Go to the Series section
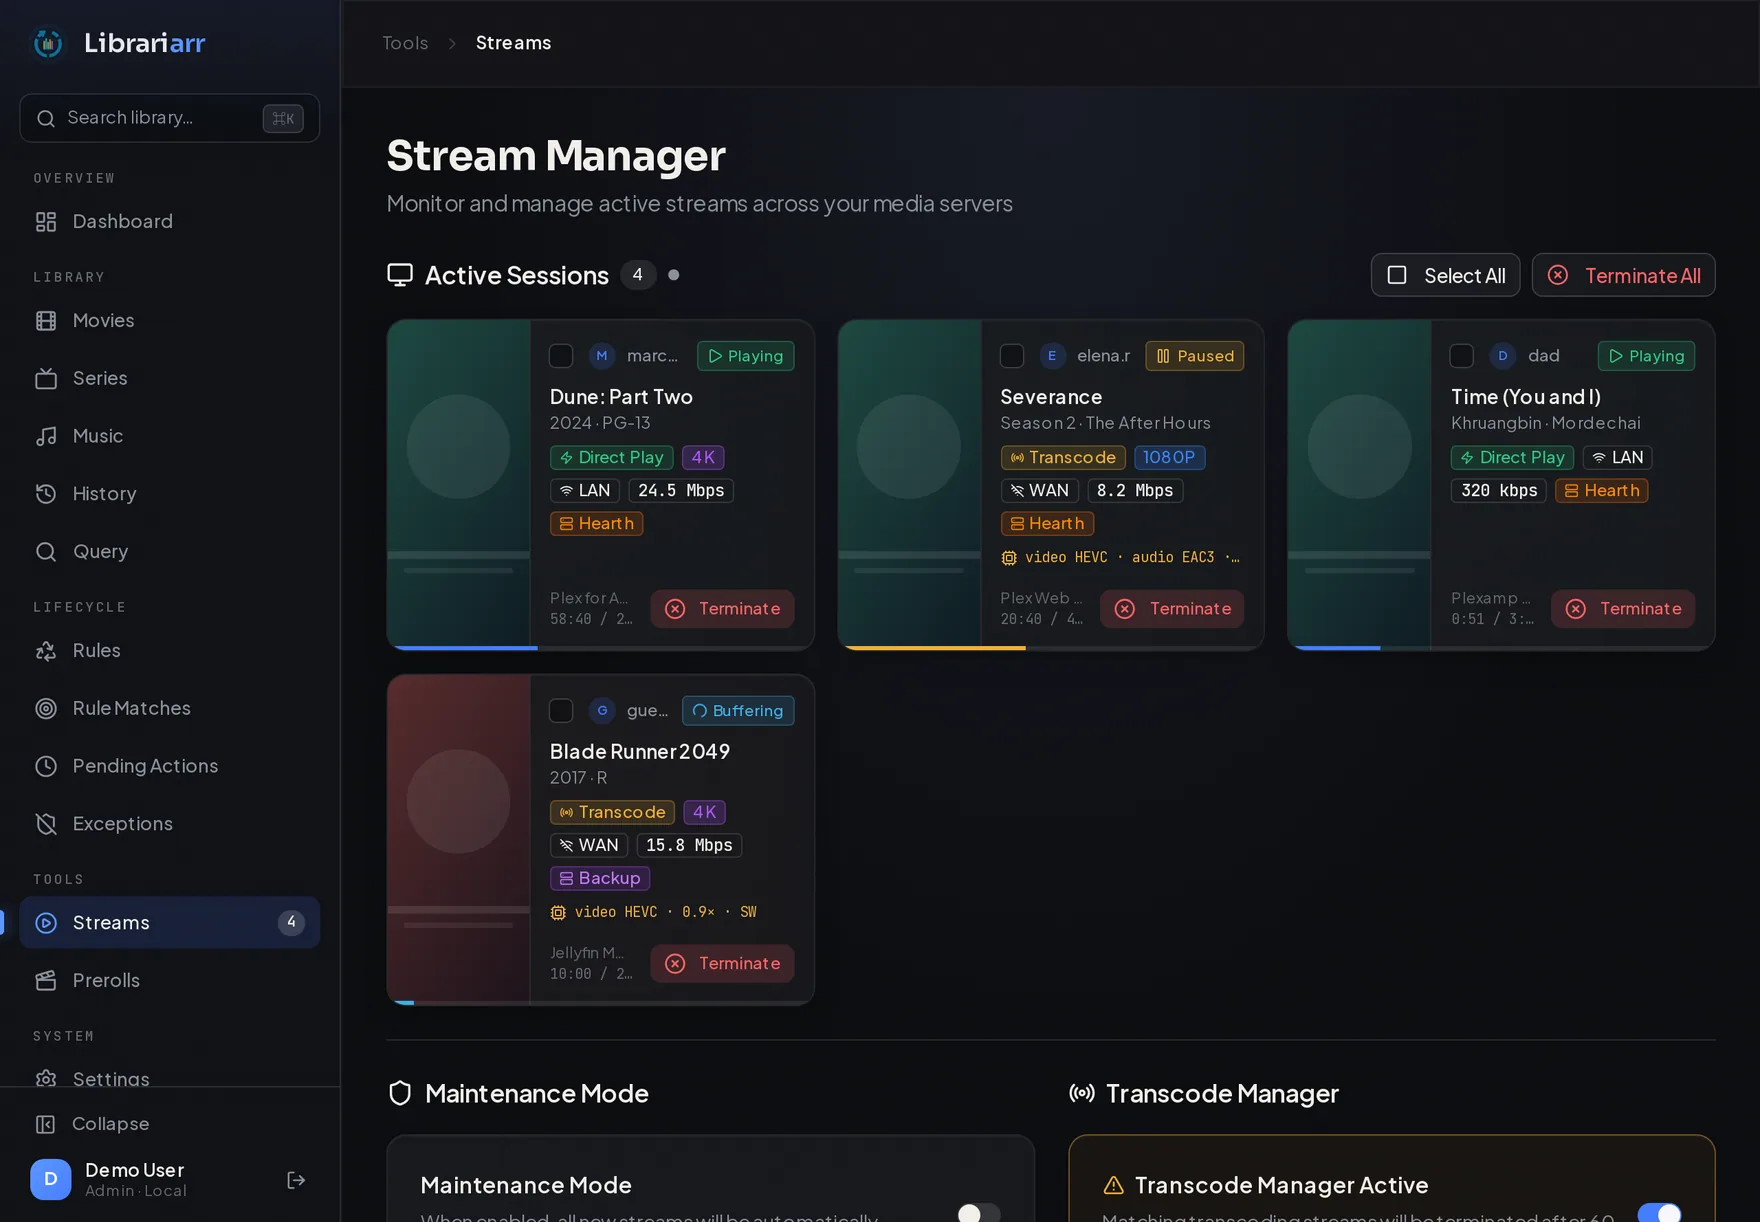Viewport: 1760px width, 1222px height. pyautogui.click(x=170, y=378)
